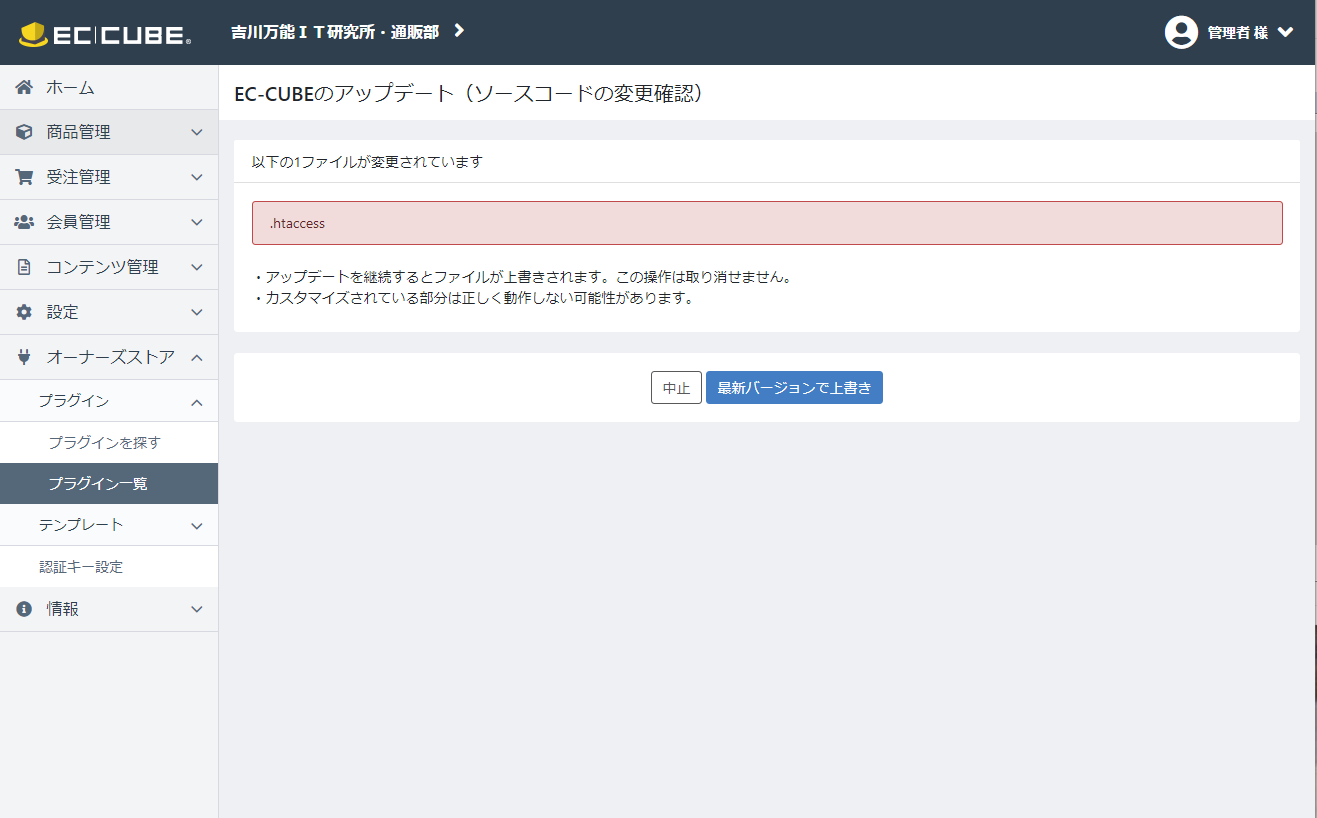The width and height of the screenshot is (1317, 818).
Task: Collapse the プラグイン submenu chevron
Action: coord(197,401)
